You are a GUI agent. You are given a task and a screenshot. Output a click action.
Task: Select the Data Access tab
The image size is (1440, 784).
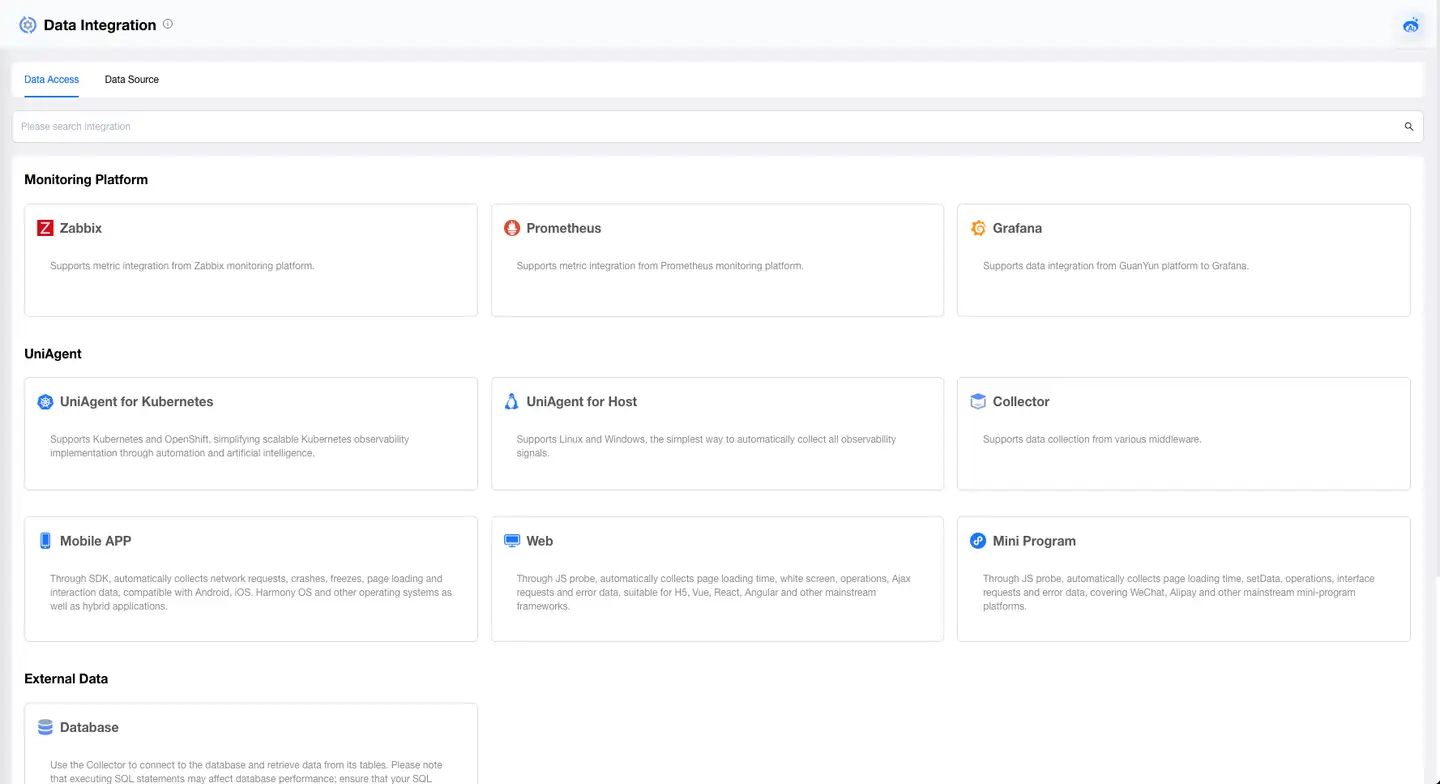(52, 79)
